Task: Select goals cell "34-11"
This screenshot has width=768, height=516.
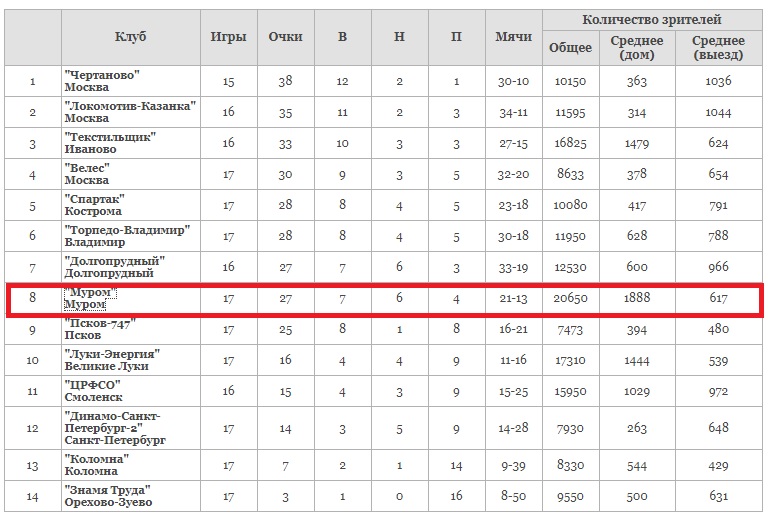Action: coord(513,113)
